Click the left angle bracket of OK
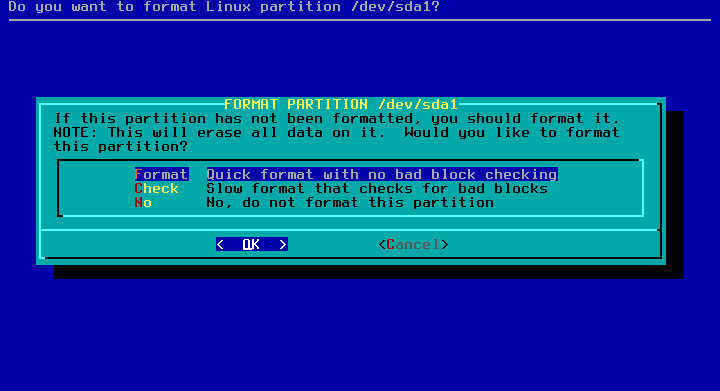This screenshot has width=720, height=391. 220,244
